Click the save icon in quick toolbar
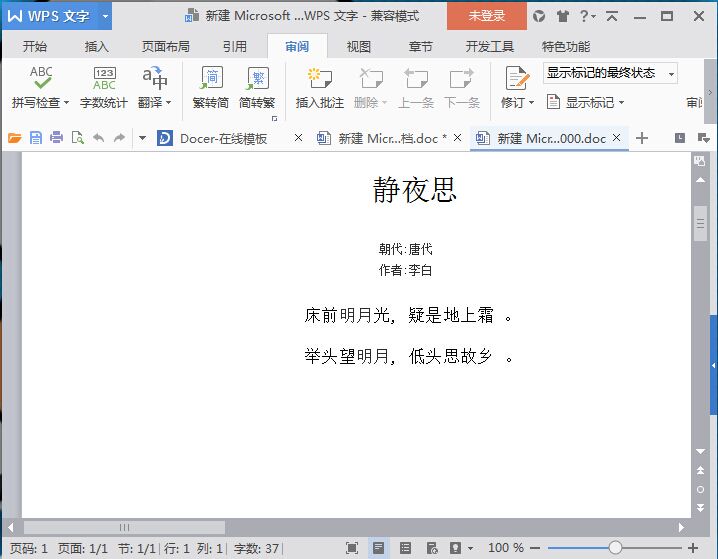The width and height of the screenshot is (718, 559). 36,138
